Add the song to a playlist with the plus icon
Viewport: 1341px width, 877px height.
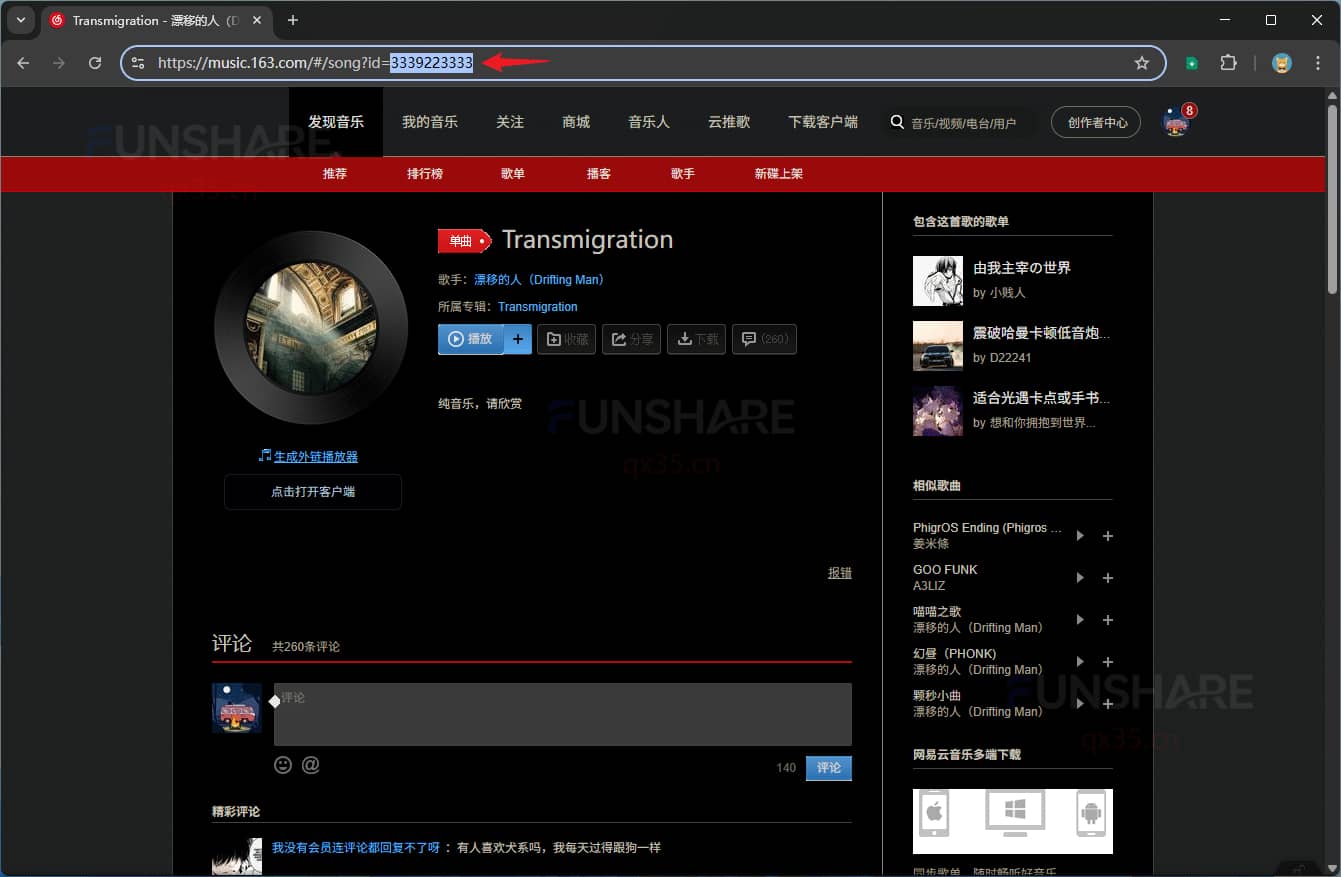[x=517, y=339]
